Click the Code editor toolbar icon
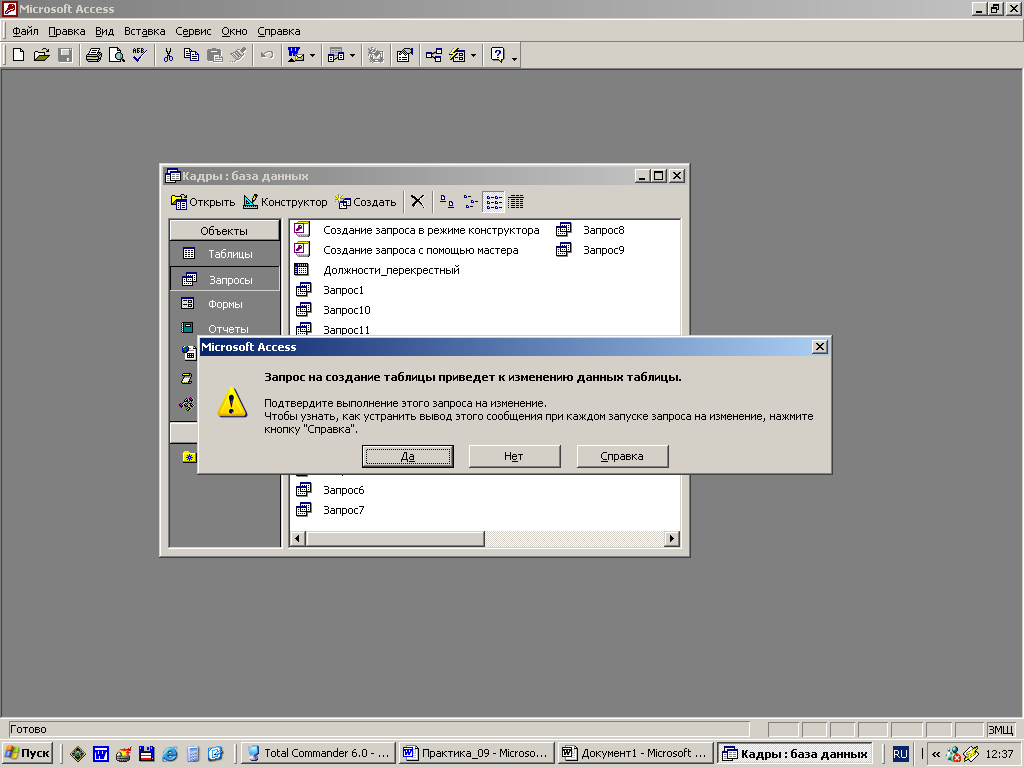1024x768 pixels. click(376, 56)
